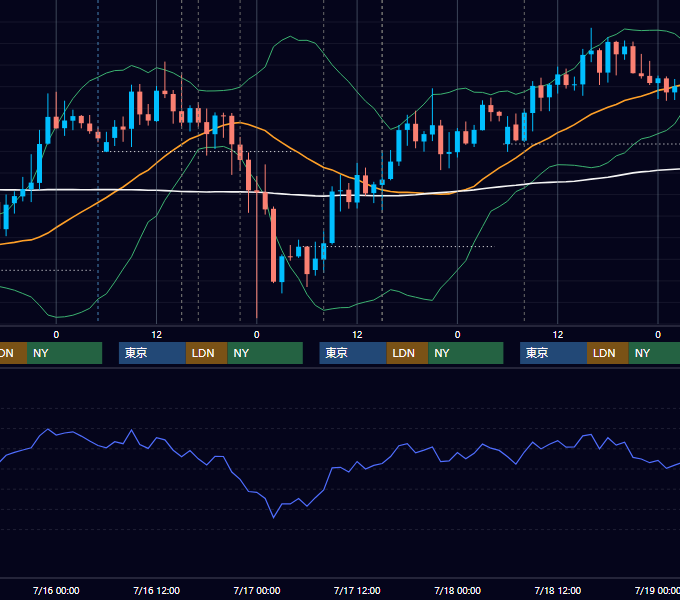Viewport: 680px width, 600px height.
Task: Click the 7/16 12:00 date label
Action: click(x=157, y=590)
